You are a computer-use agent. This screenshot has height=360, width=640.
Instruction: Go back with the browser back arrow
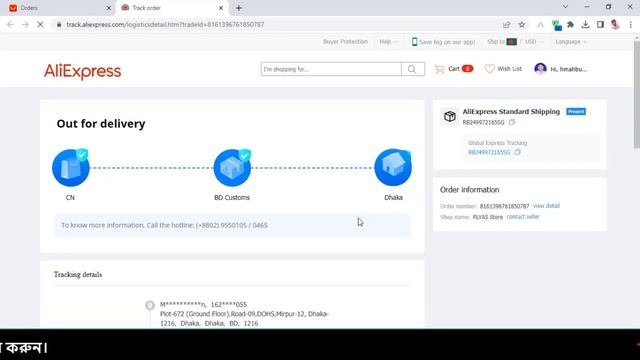(x=10, y=24)
